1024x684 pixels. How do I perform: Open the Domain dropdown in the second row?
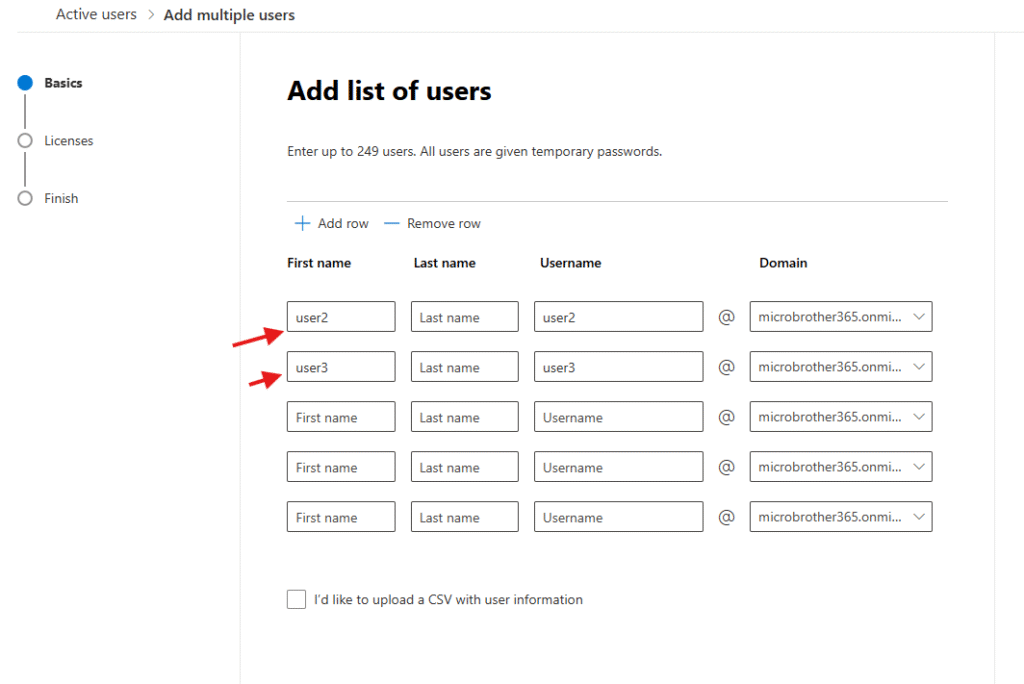click(x=840, y=367)
